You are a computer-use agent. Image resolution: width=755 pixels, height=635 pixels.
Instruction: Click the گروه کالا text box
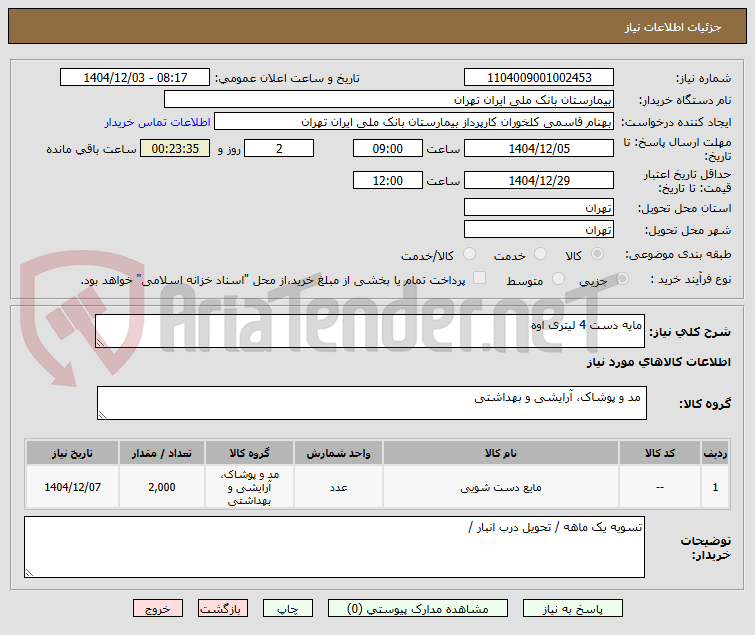pos(372,403)
